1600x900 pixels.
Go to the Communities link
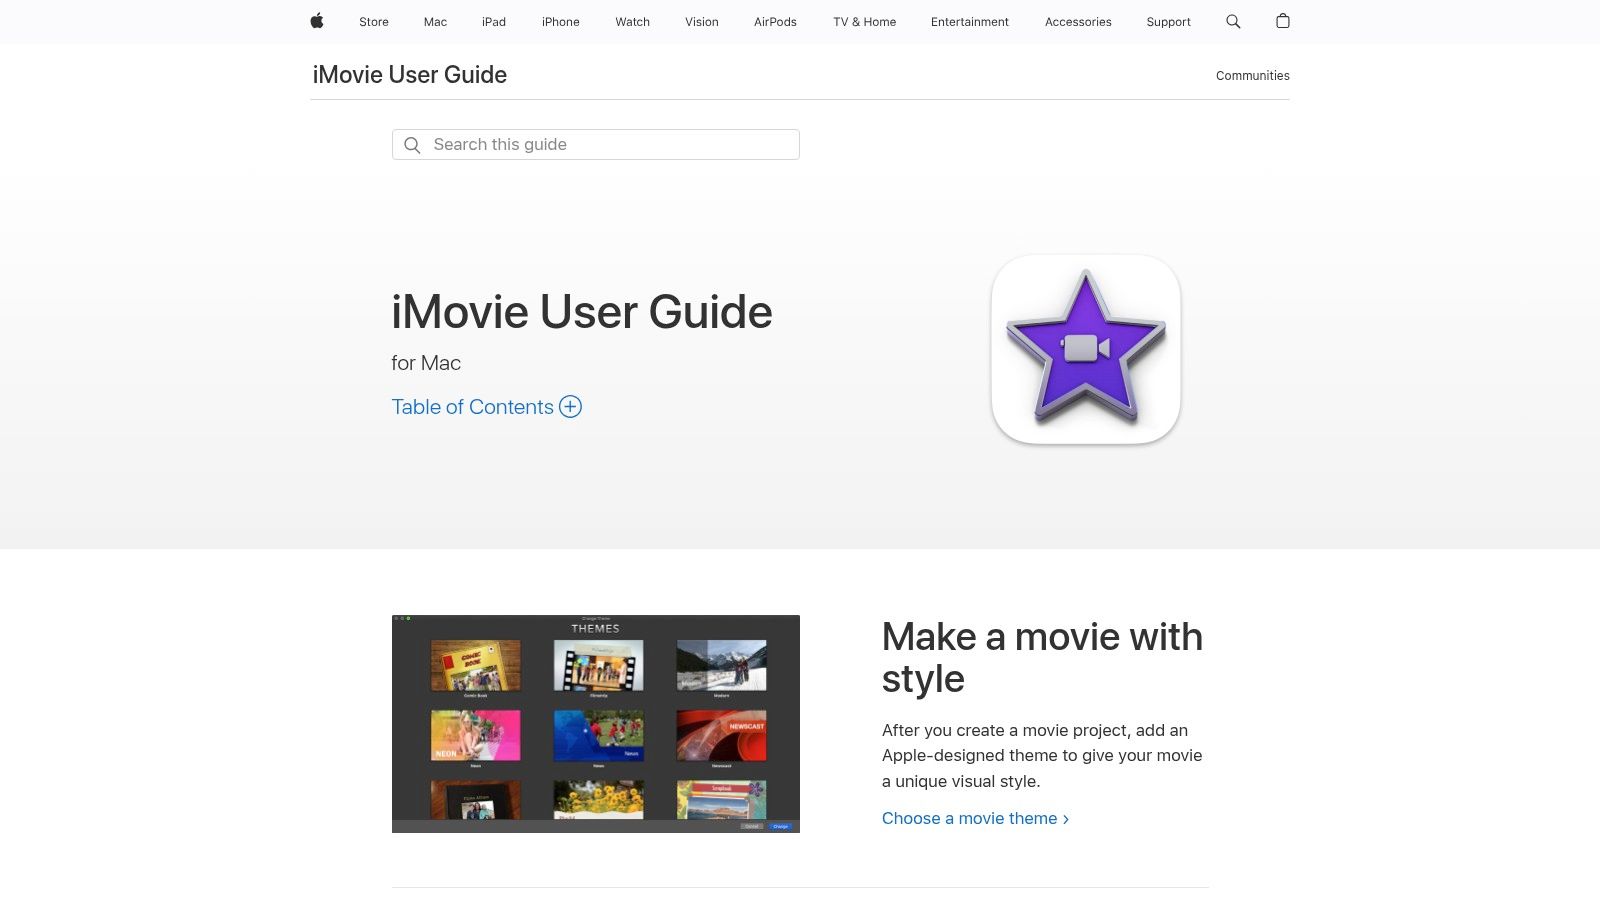point(1253,76)
